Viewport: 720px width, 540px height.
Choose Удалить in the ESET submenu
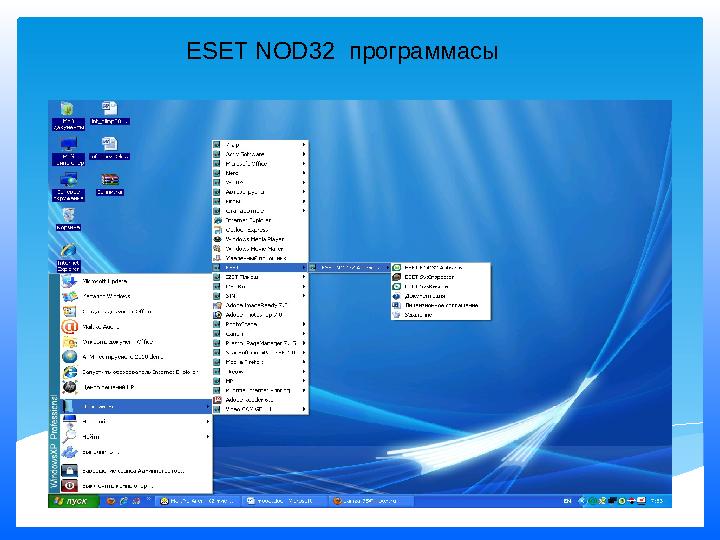click(440, 315)
